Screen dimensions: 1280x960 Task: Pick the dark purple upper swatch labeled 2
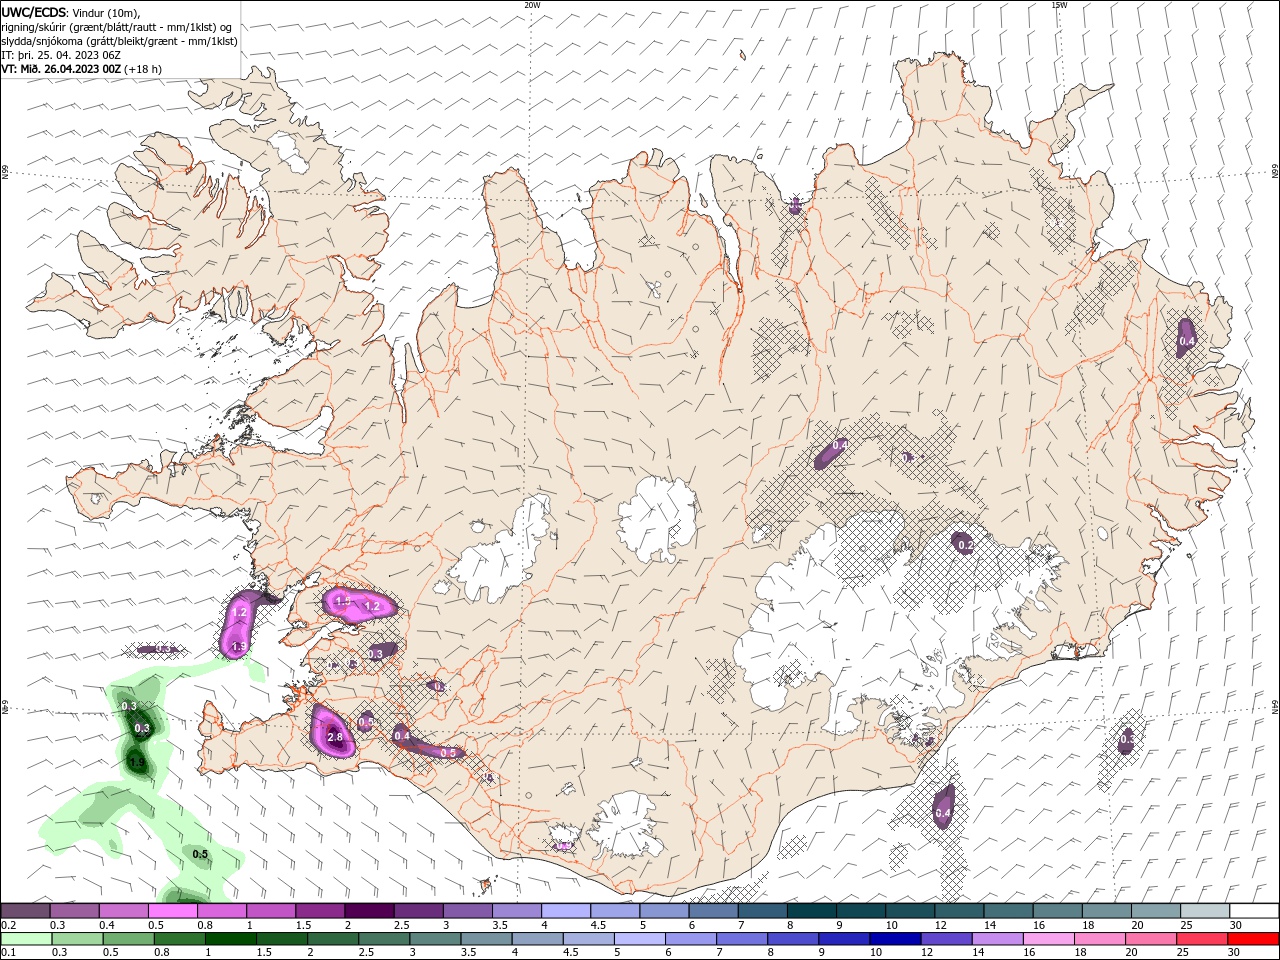click(369, 910)
